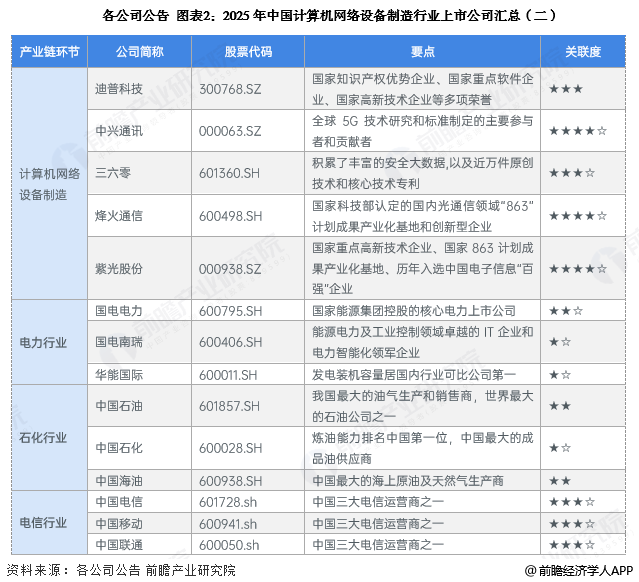Screen dimensions: 639x582
Task: Click the @前瞻经济学人APP credit
Action: pos(579,570)
